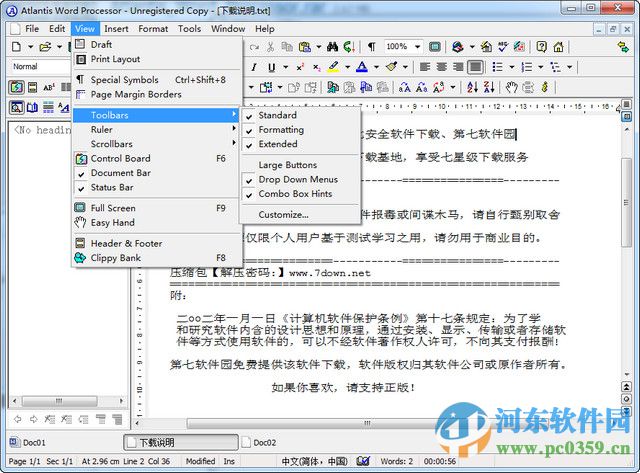Apply italic formatting
This screenshot has width=640, height=473.
pos(254,67)
